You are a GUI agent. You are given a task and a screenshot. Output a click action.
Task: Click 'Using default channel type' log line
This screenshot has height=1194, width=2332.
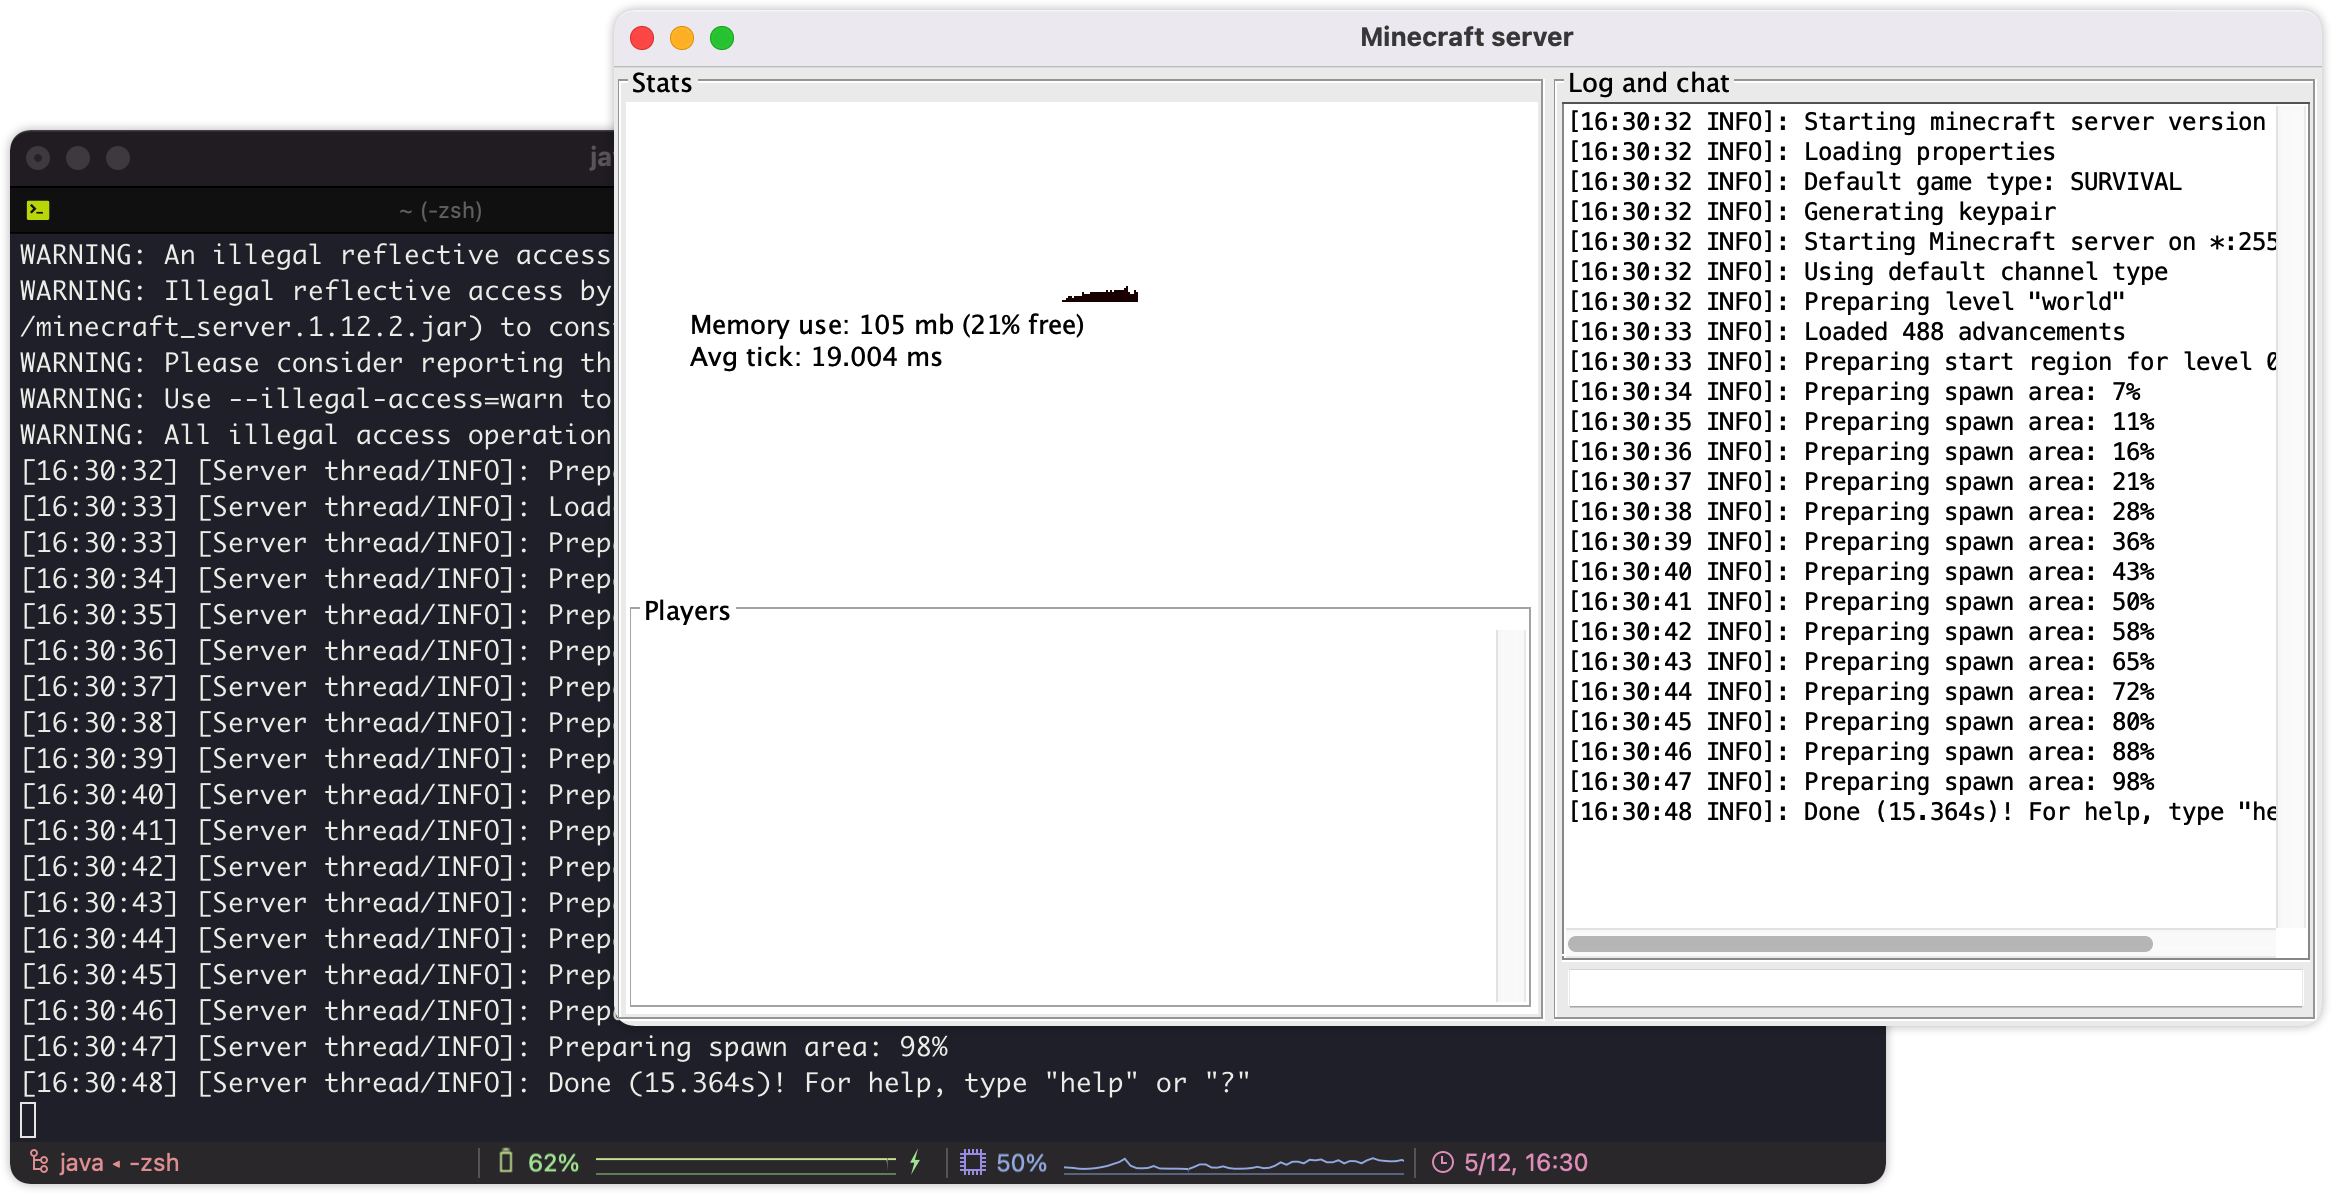[x=1867, y=272]
